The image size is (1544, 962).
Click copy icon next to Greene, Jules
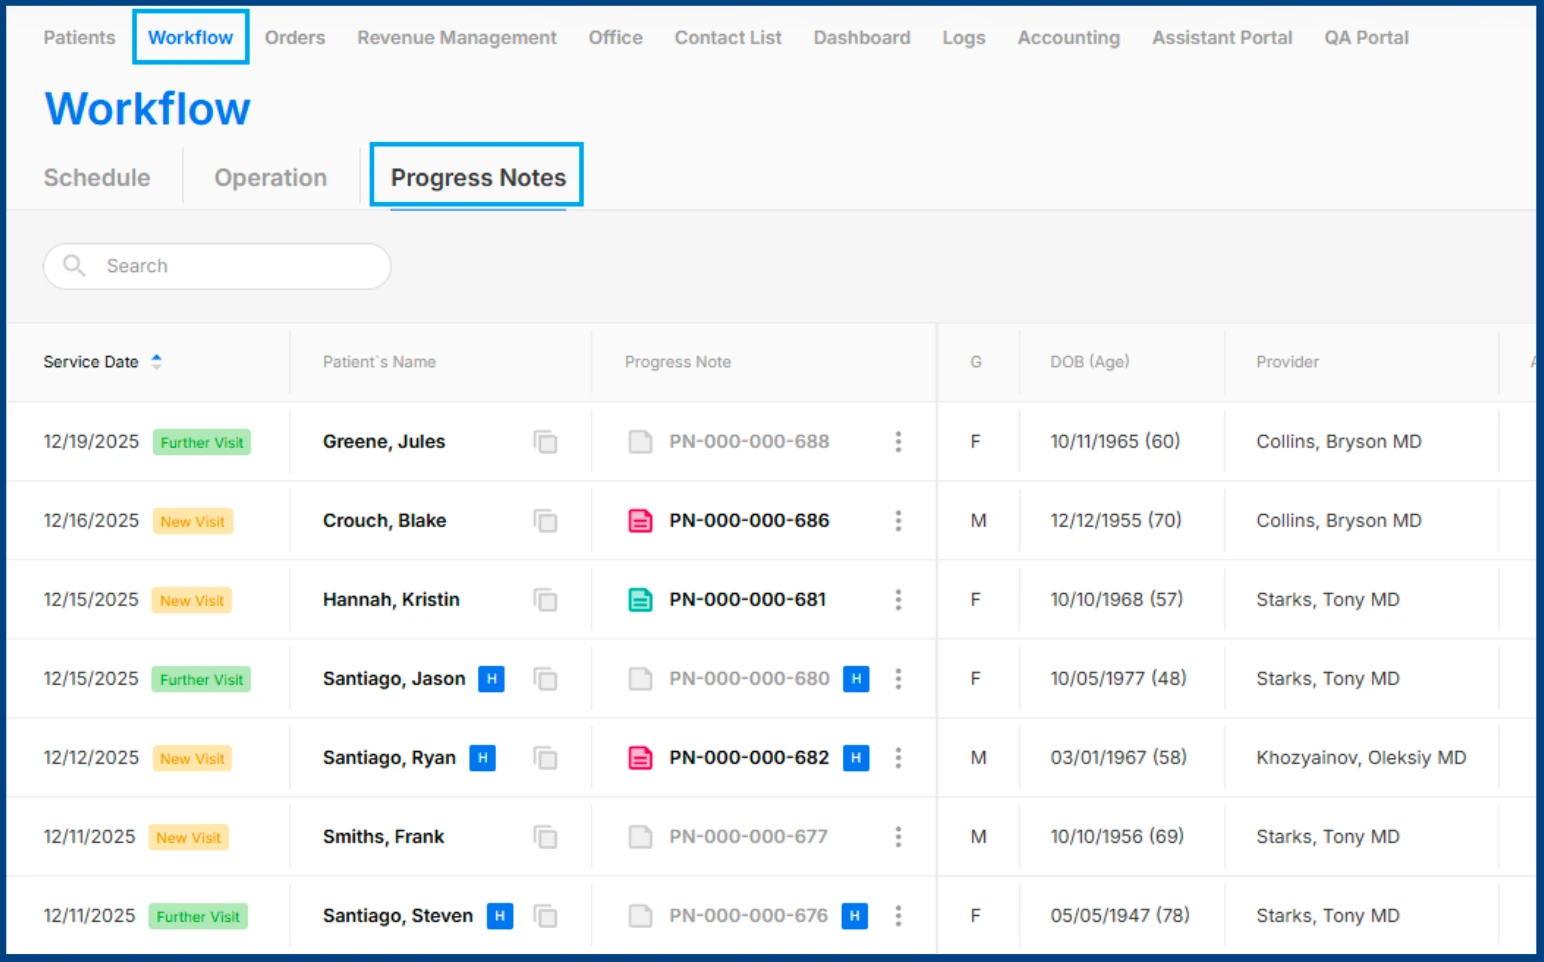545,442
